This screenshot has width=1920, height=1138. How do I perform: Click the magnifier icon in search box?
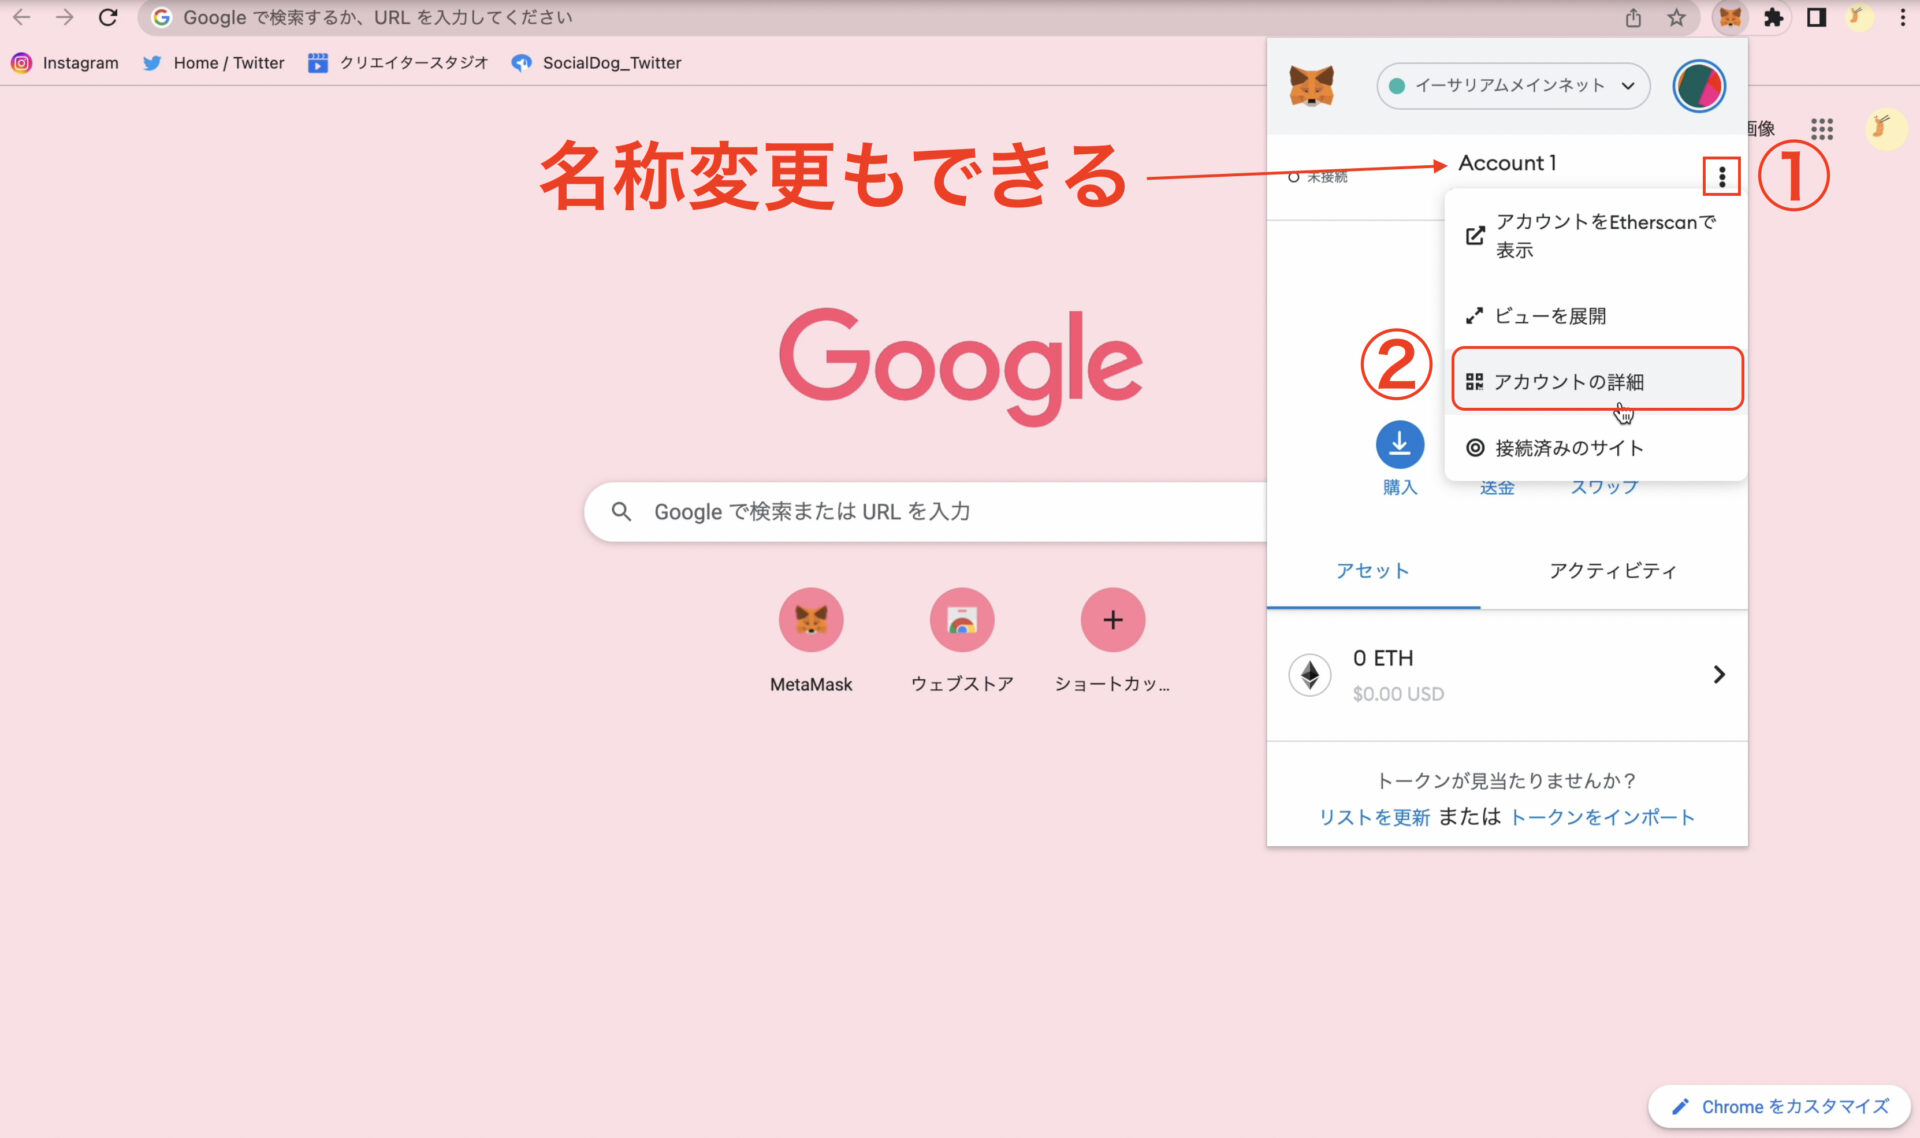(621, 512)
